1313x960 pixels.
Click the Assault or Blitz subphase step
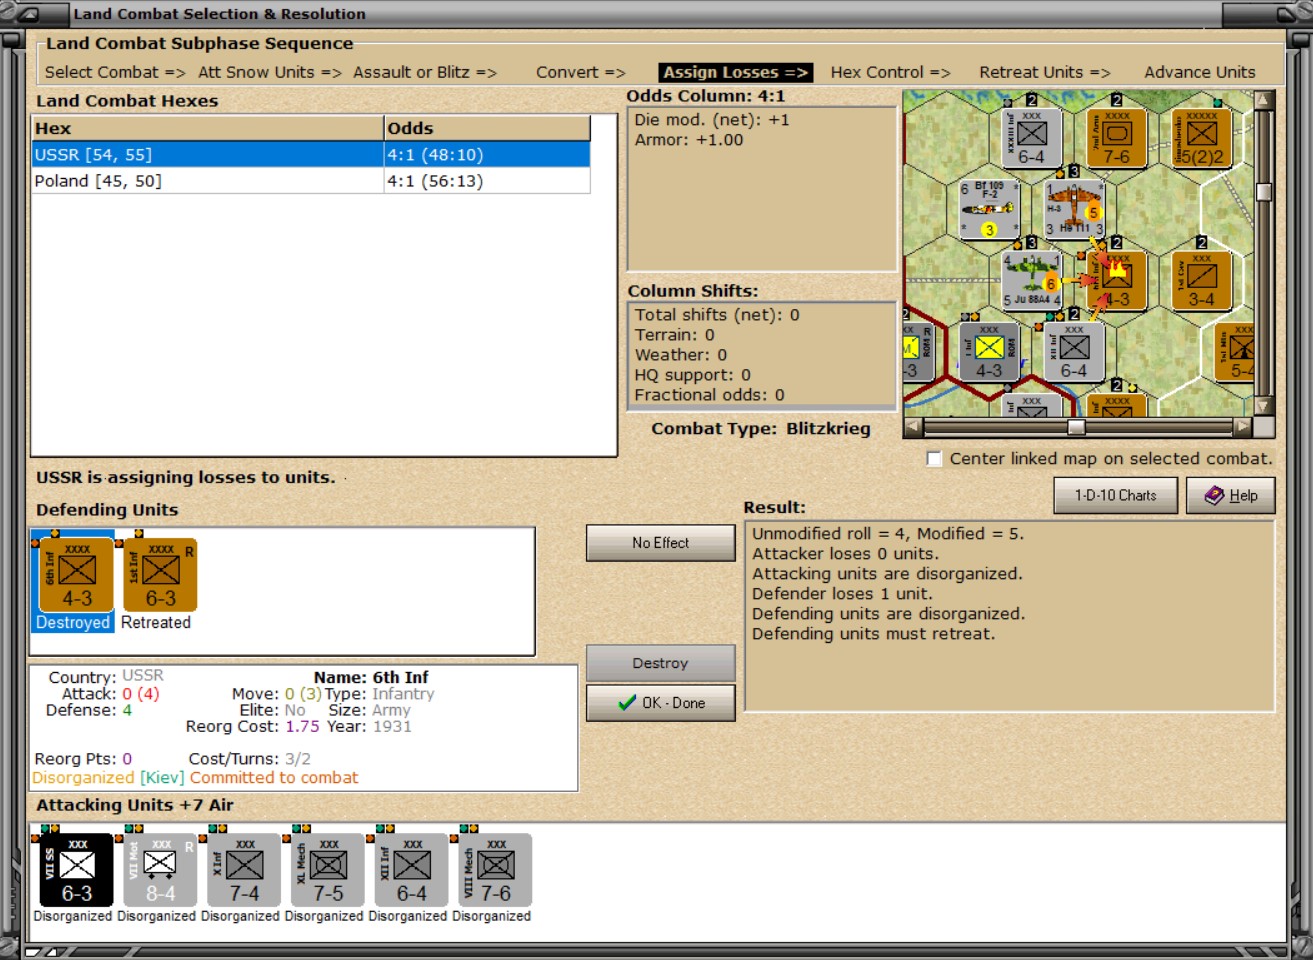[x=425, y=72]
